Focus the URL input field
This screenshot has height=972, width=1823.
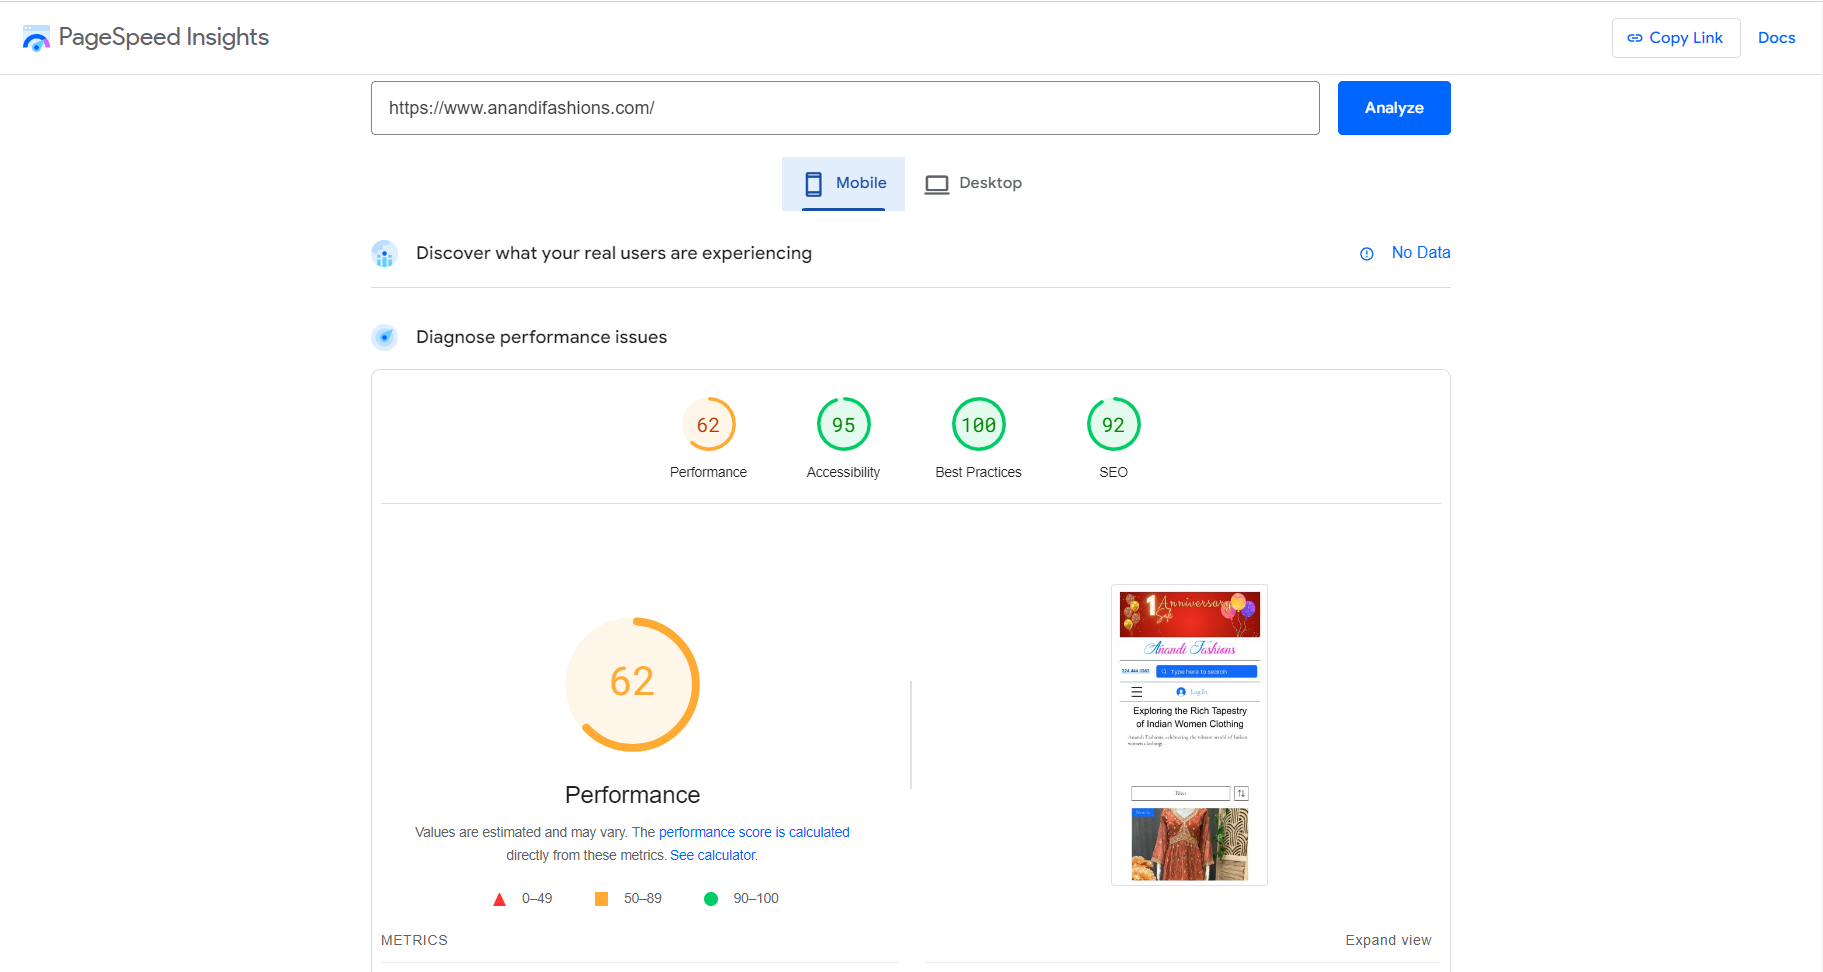coord(845,108)
